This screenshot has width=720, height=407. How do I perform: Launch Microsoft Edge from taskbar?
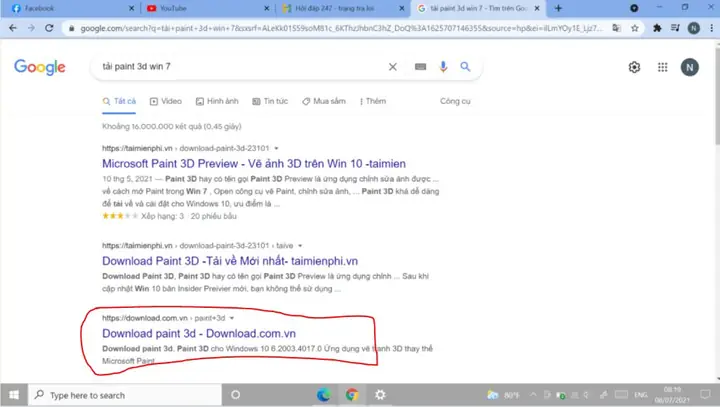(x=324, y=395)
